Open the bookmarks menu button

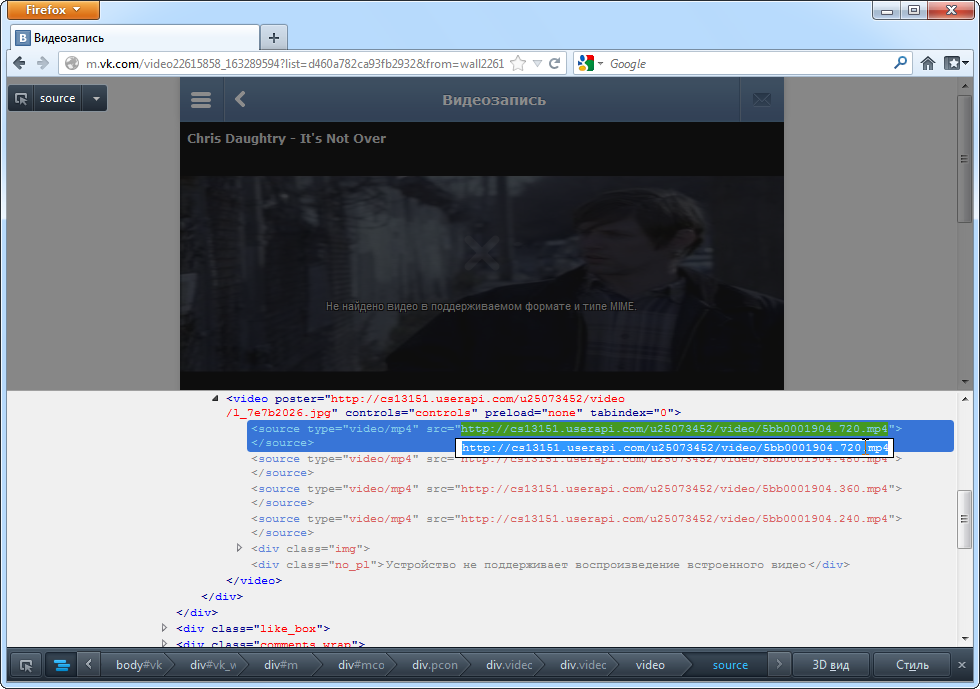pos(956,63)
